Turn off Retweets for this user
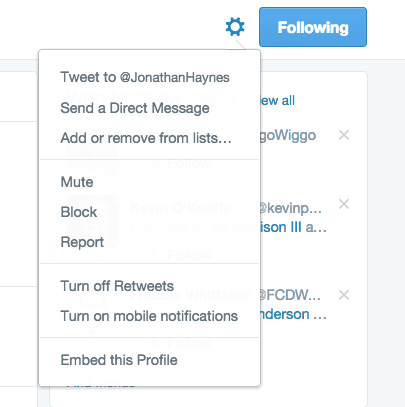This screenshot has height=407, width=405. coord(117,286)
